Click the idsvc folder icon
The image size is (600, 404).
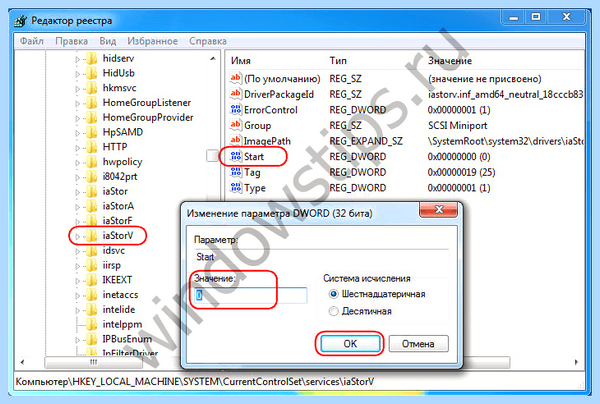[x=91, y=251]
